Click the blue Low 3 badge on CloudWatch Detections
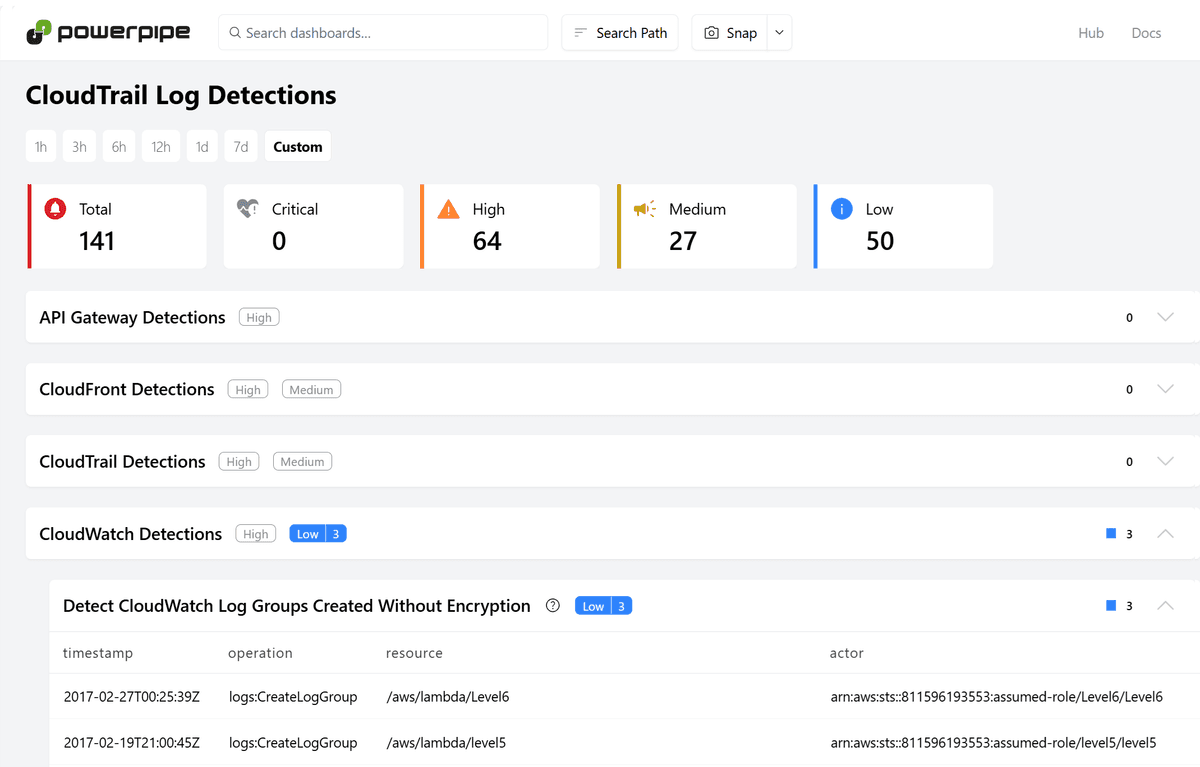The width and height of the screenshot is (1200, 767). click(318, 534)
